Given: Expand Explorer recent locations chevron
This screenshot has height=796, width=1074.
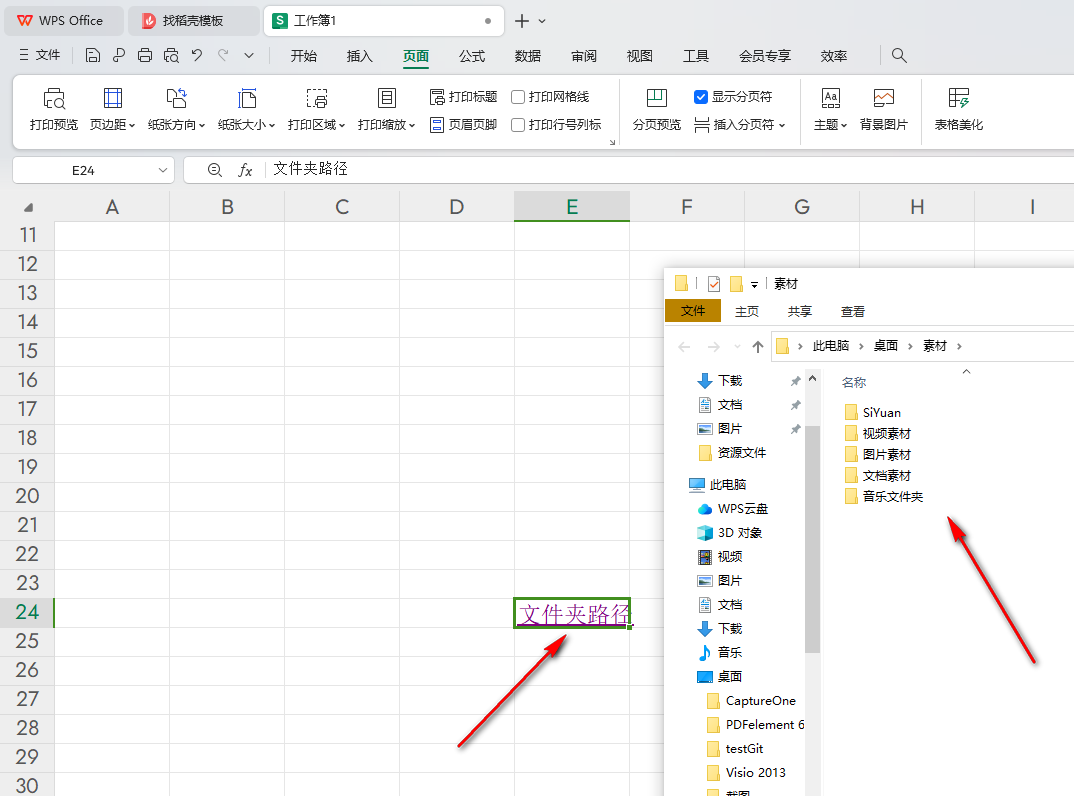Looking at the screenshot, I should click(x=737, y=347).
